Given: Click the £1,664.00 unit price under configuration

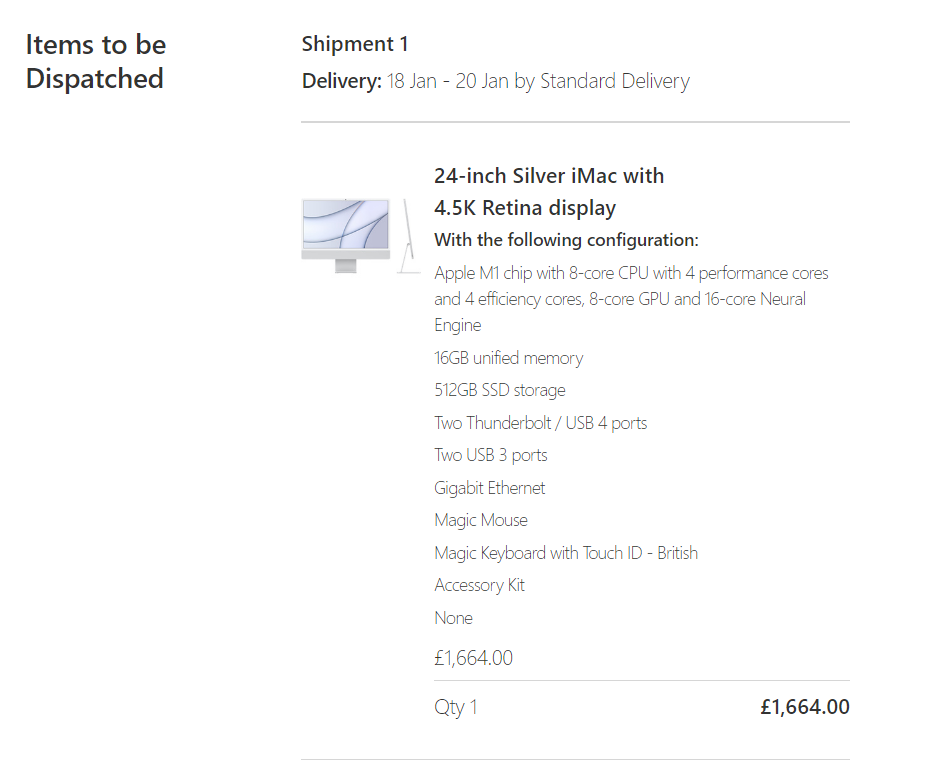Looking at the screenshot, I should pyautogui.click(x=473, y=658).
